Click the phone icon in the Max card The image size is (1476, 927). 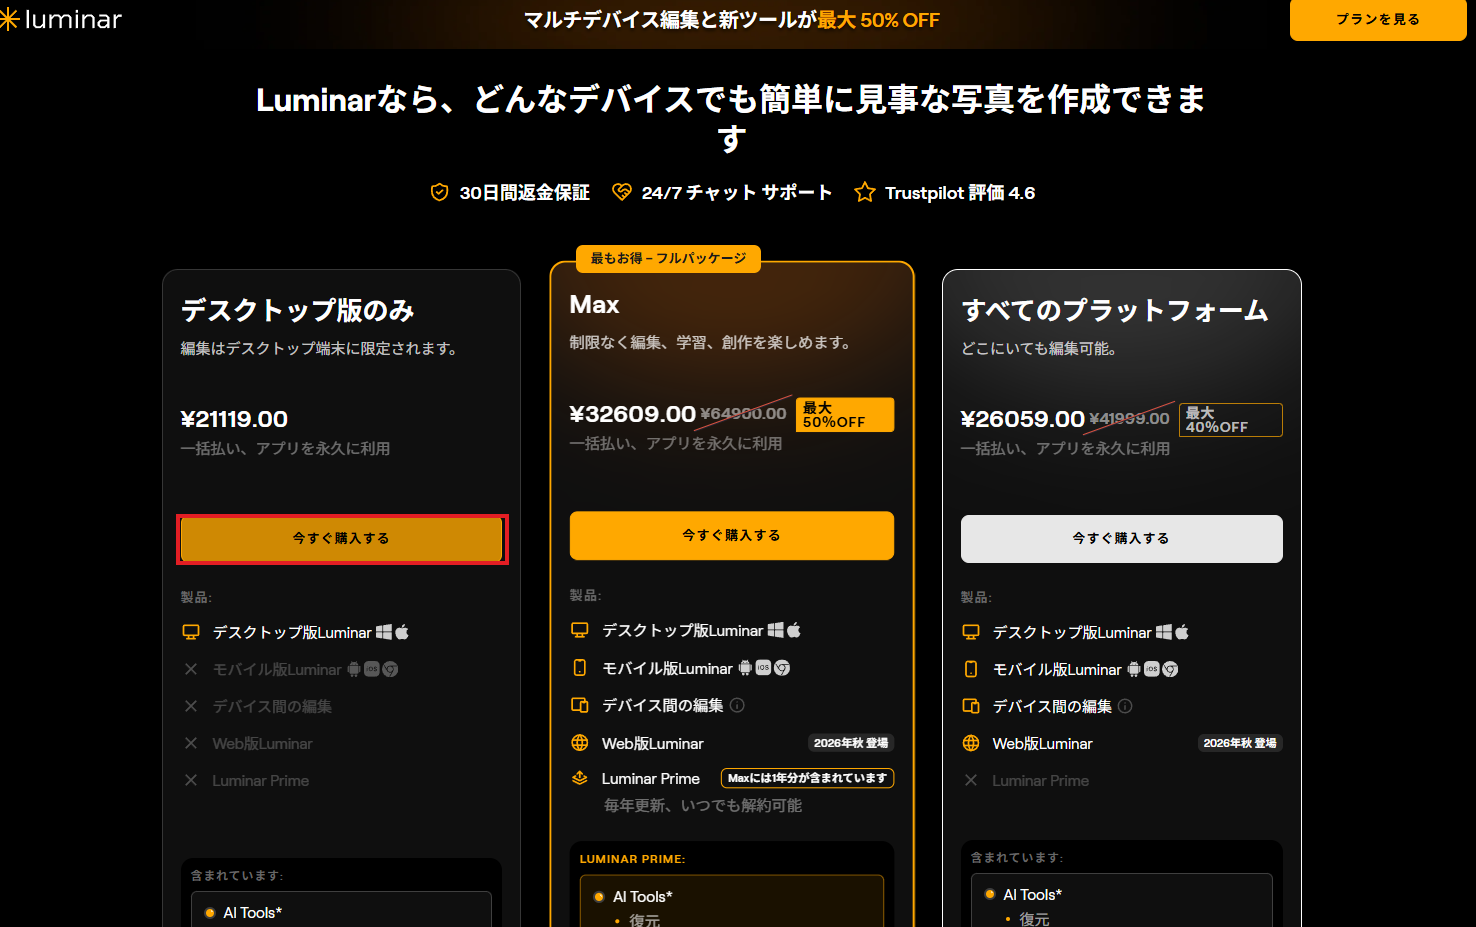coord(580,667)
